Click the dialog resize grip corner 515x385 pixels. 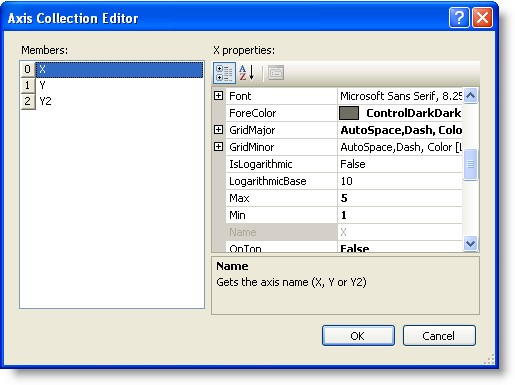[489, 359]
